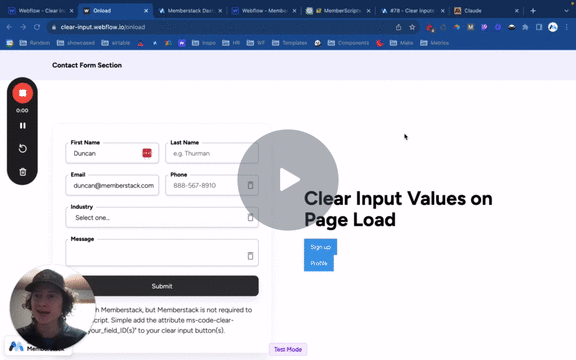Delete the recording via trash icon in recorder
This screenshot has height=360, width=576.
coord(22,172)
